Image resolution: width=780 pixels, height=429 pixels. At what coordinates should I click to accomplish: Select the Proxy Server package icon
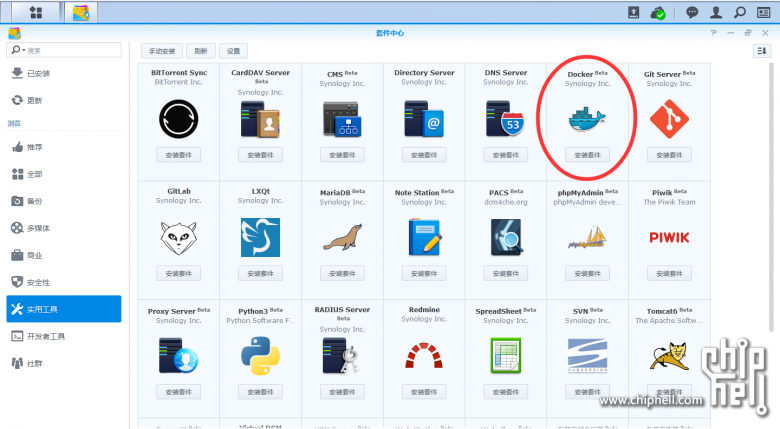tap(179, 356)
